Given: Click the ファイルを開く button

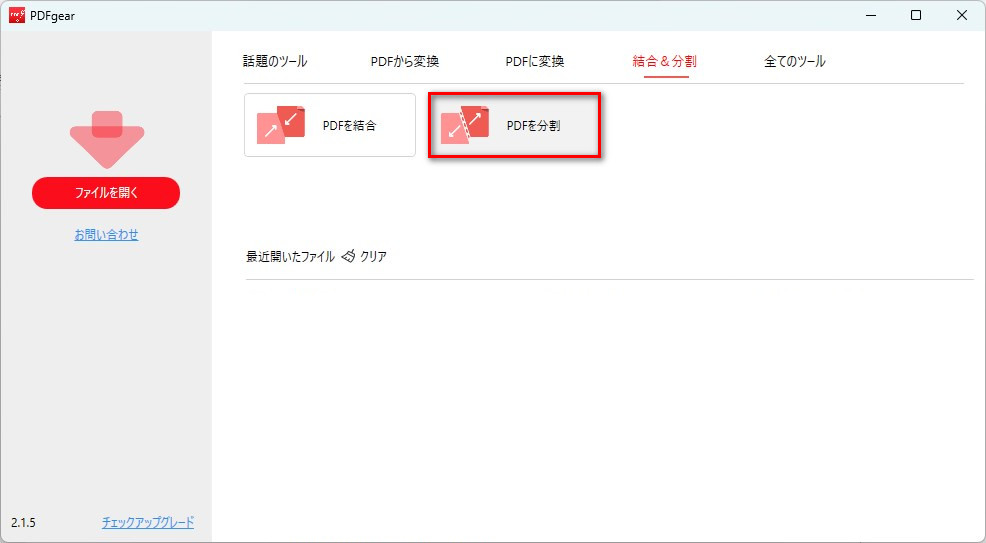Looking at the screenshot, I should click(106, 193).
